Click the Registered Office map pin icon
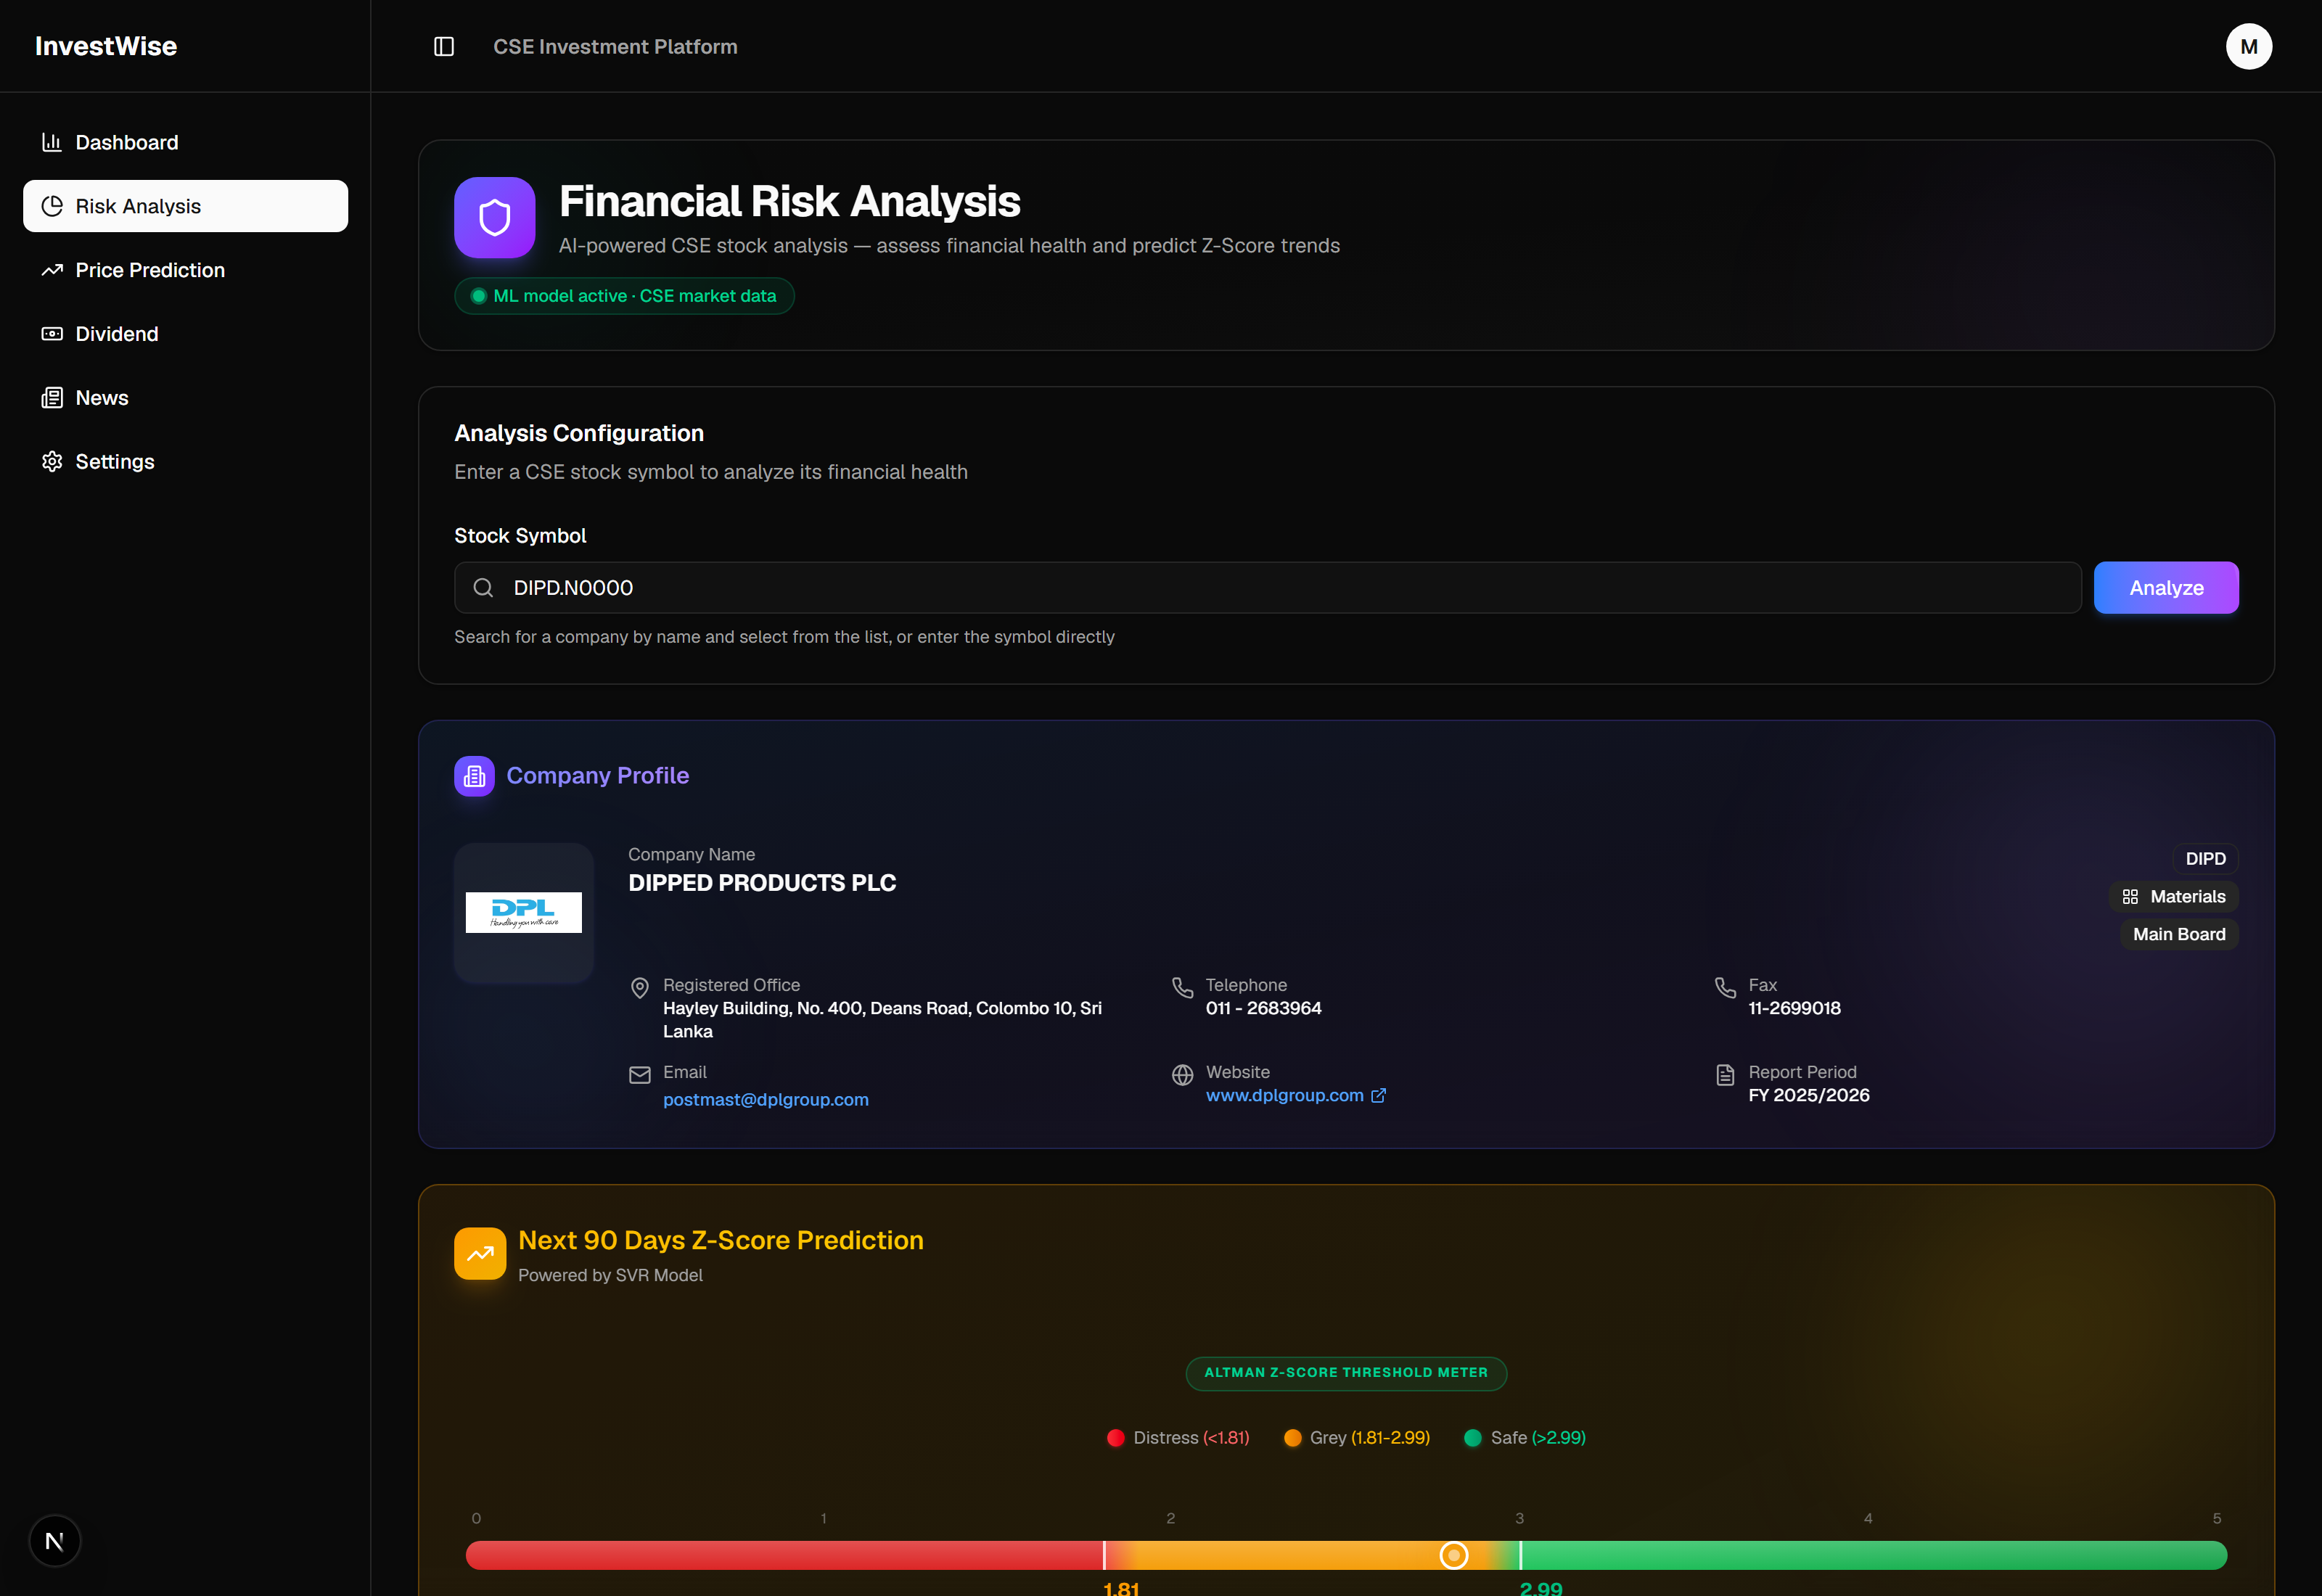The image size is (2322, 1596). 640,988
